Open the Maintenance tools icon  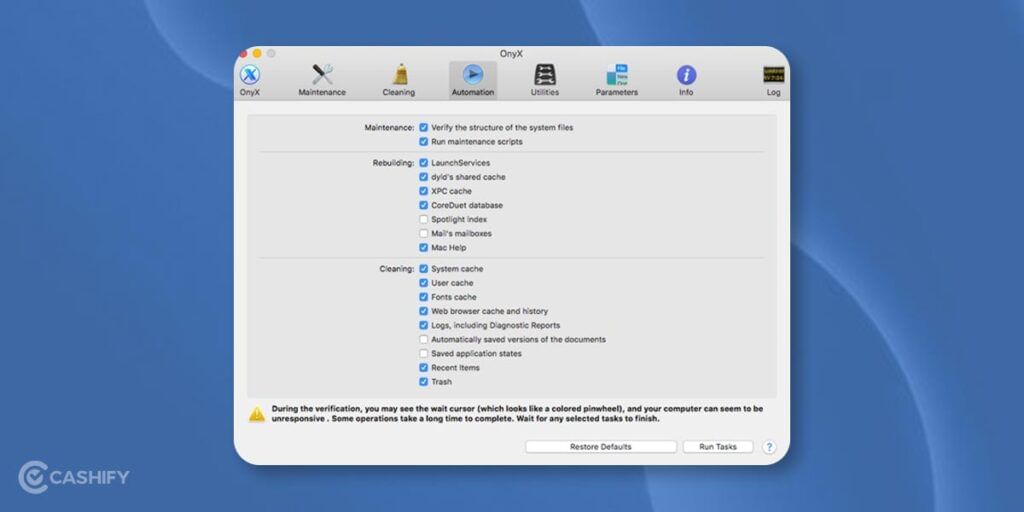(322, 74)
